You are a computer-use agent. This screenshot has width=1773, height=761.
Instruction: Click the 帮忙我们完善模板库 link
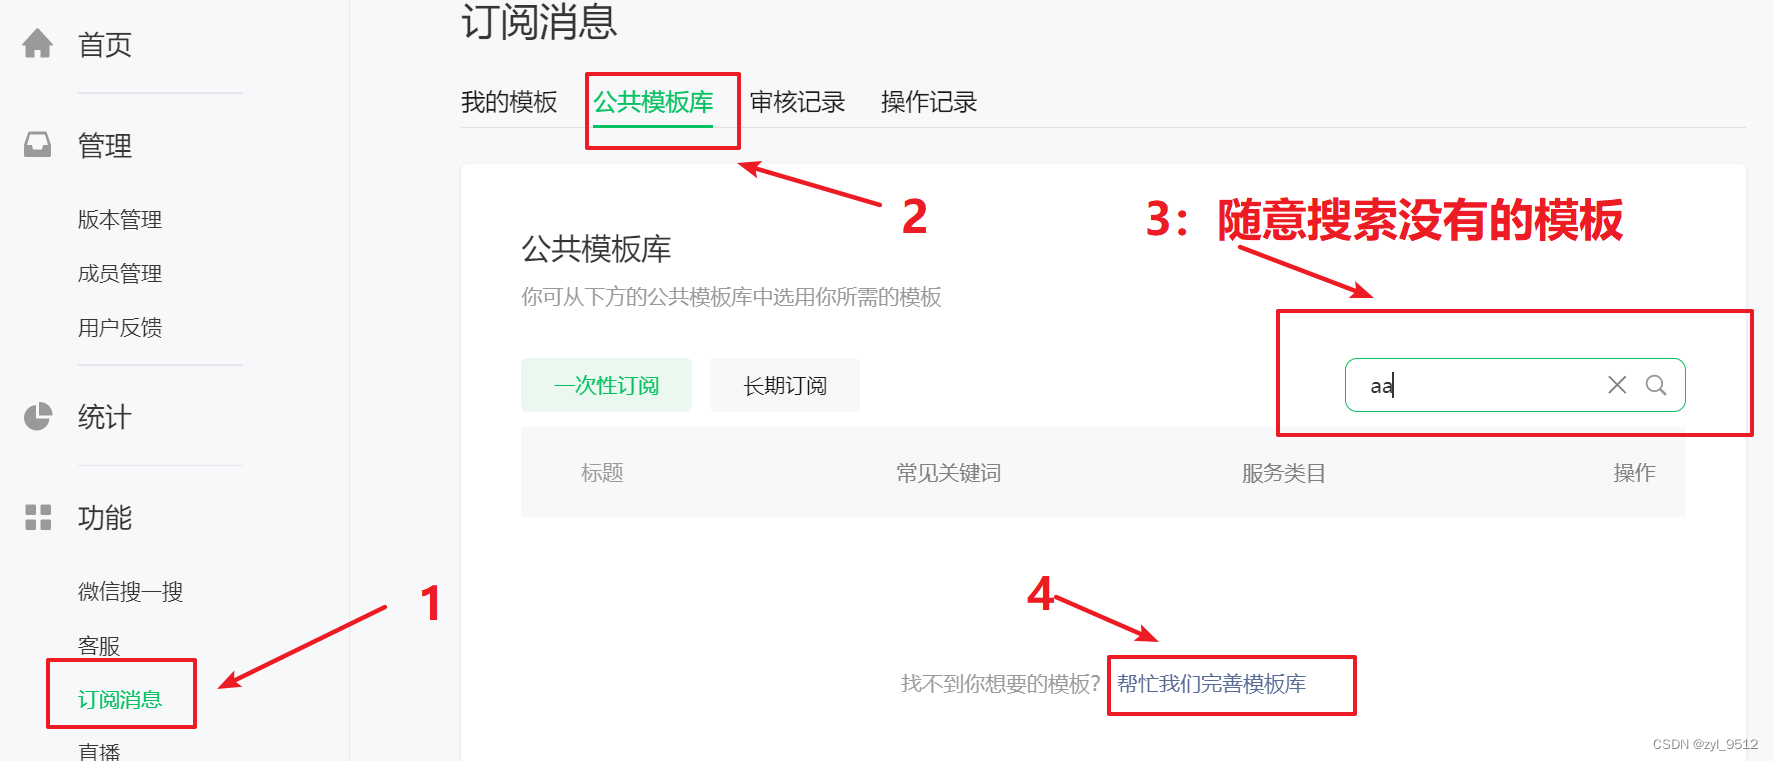pyautogui.click(x=1211, y=684)
